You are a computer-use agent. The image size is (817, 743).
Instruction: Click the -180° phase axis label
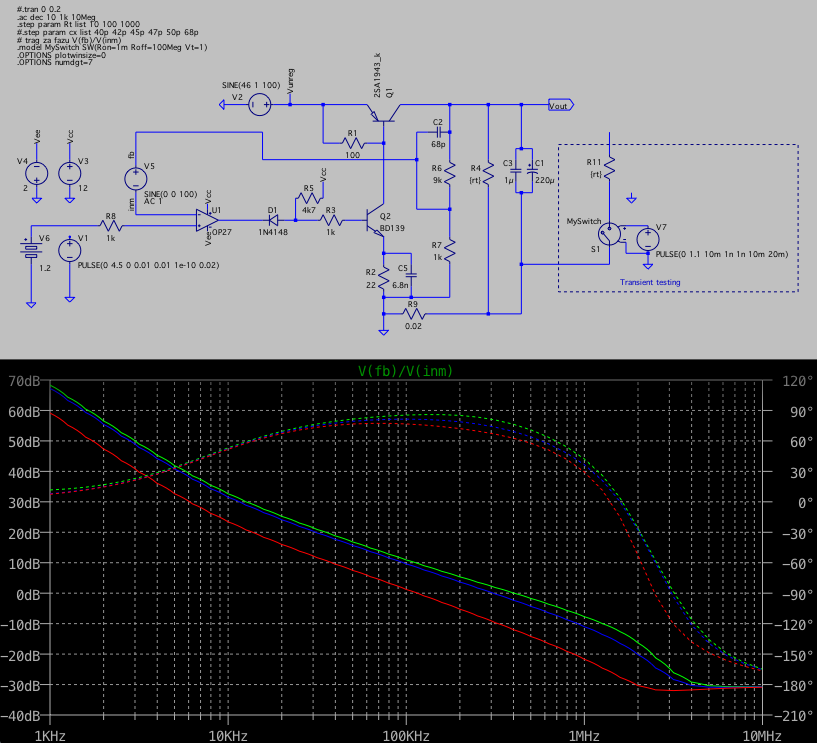(794, 686)
